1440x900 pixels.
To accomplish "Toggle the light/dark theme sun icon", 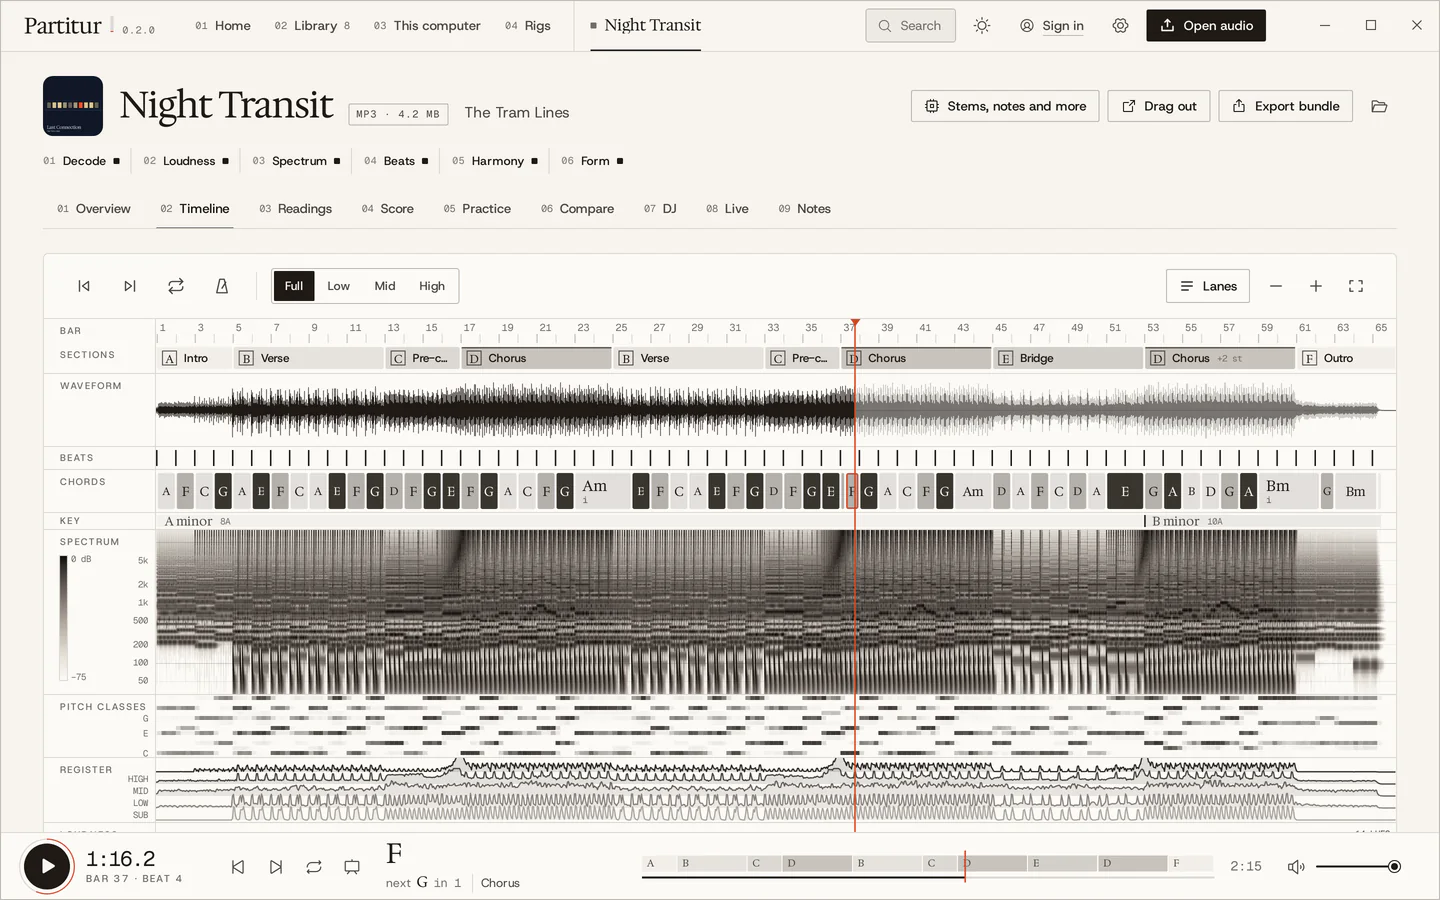I will click(982, 26).
